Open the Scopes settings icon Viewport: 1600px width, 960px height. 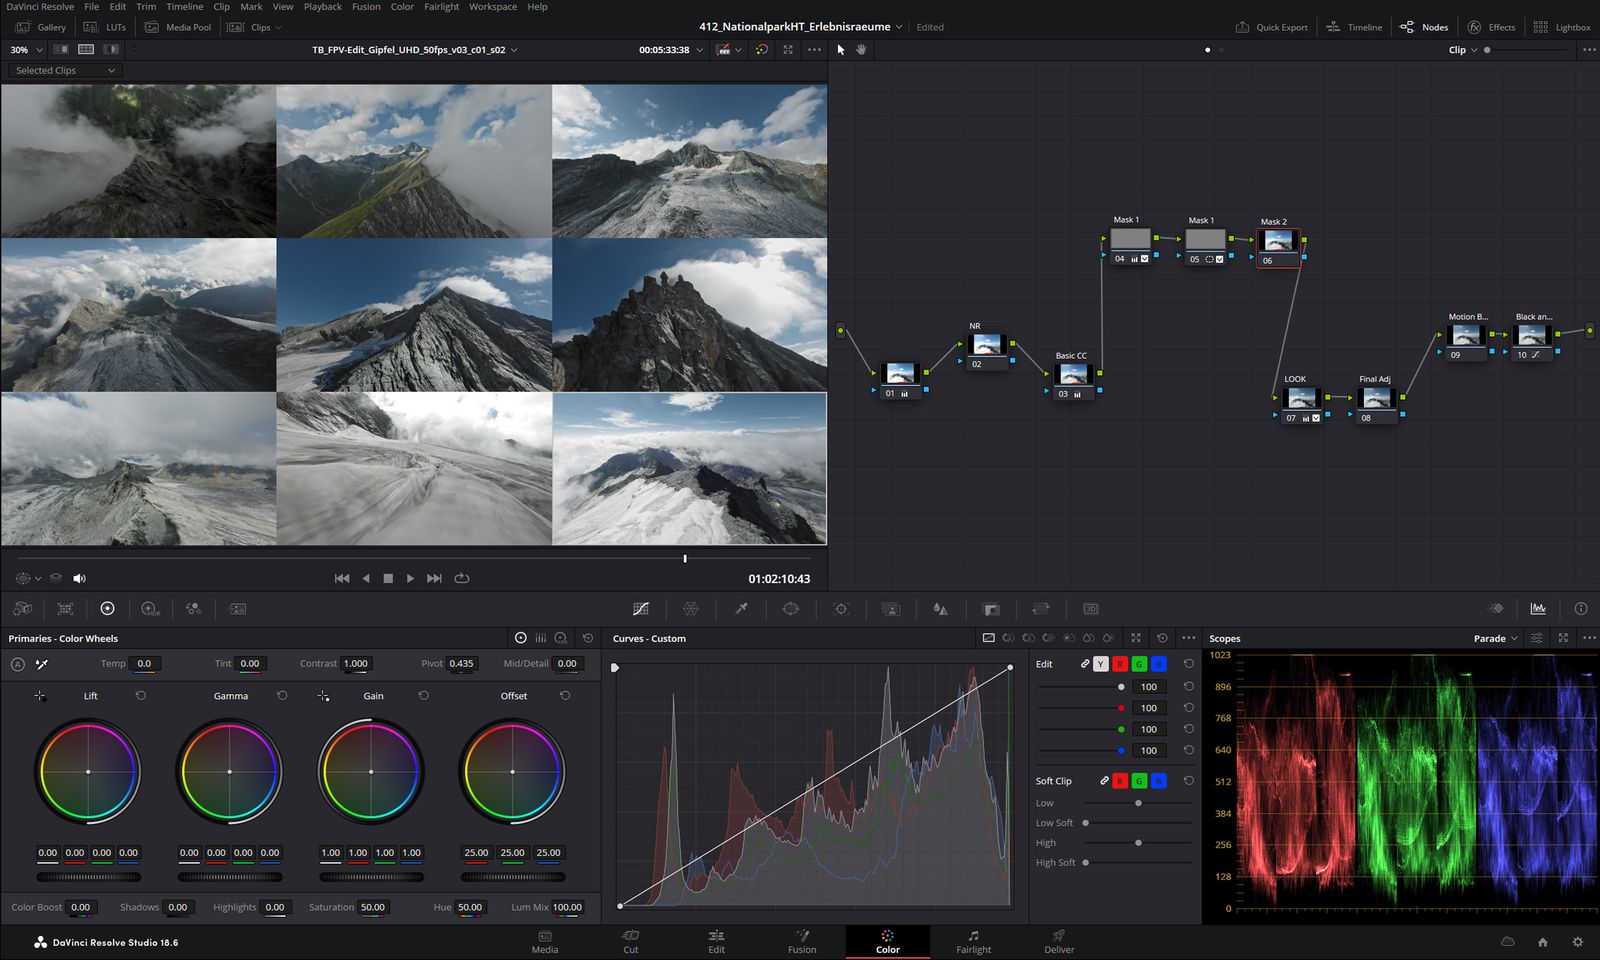[1537, 638]
